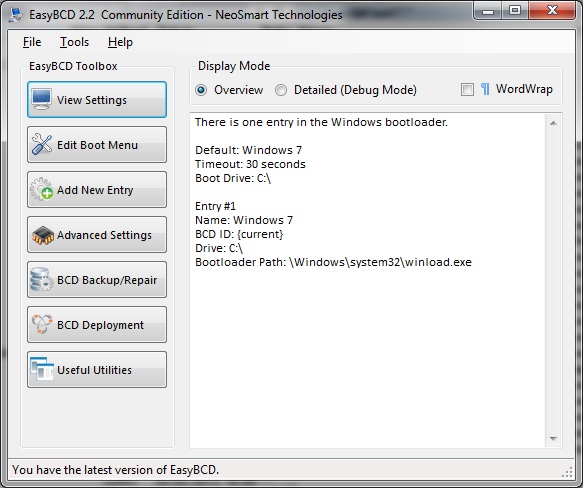Click the wrench-screwdriver icon on Edit Boot Menu
583x488 pixels.
[42, 144]
